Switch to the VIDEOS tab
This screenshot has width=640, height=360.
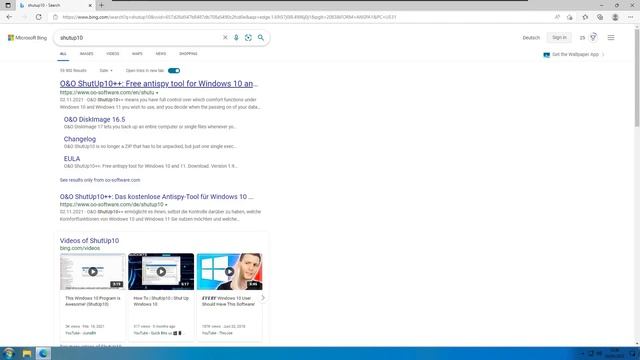coord(113,54)
